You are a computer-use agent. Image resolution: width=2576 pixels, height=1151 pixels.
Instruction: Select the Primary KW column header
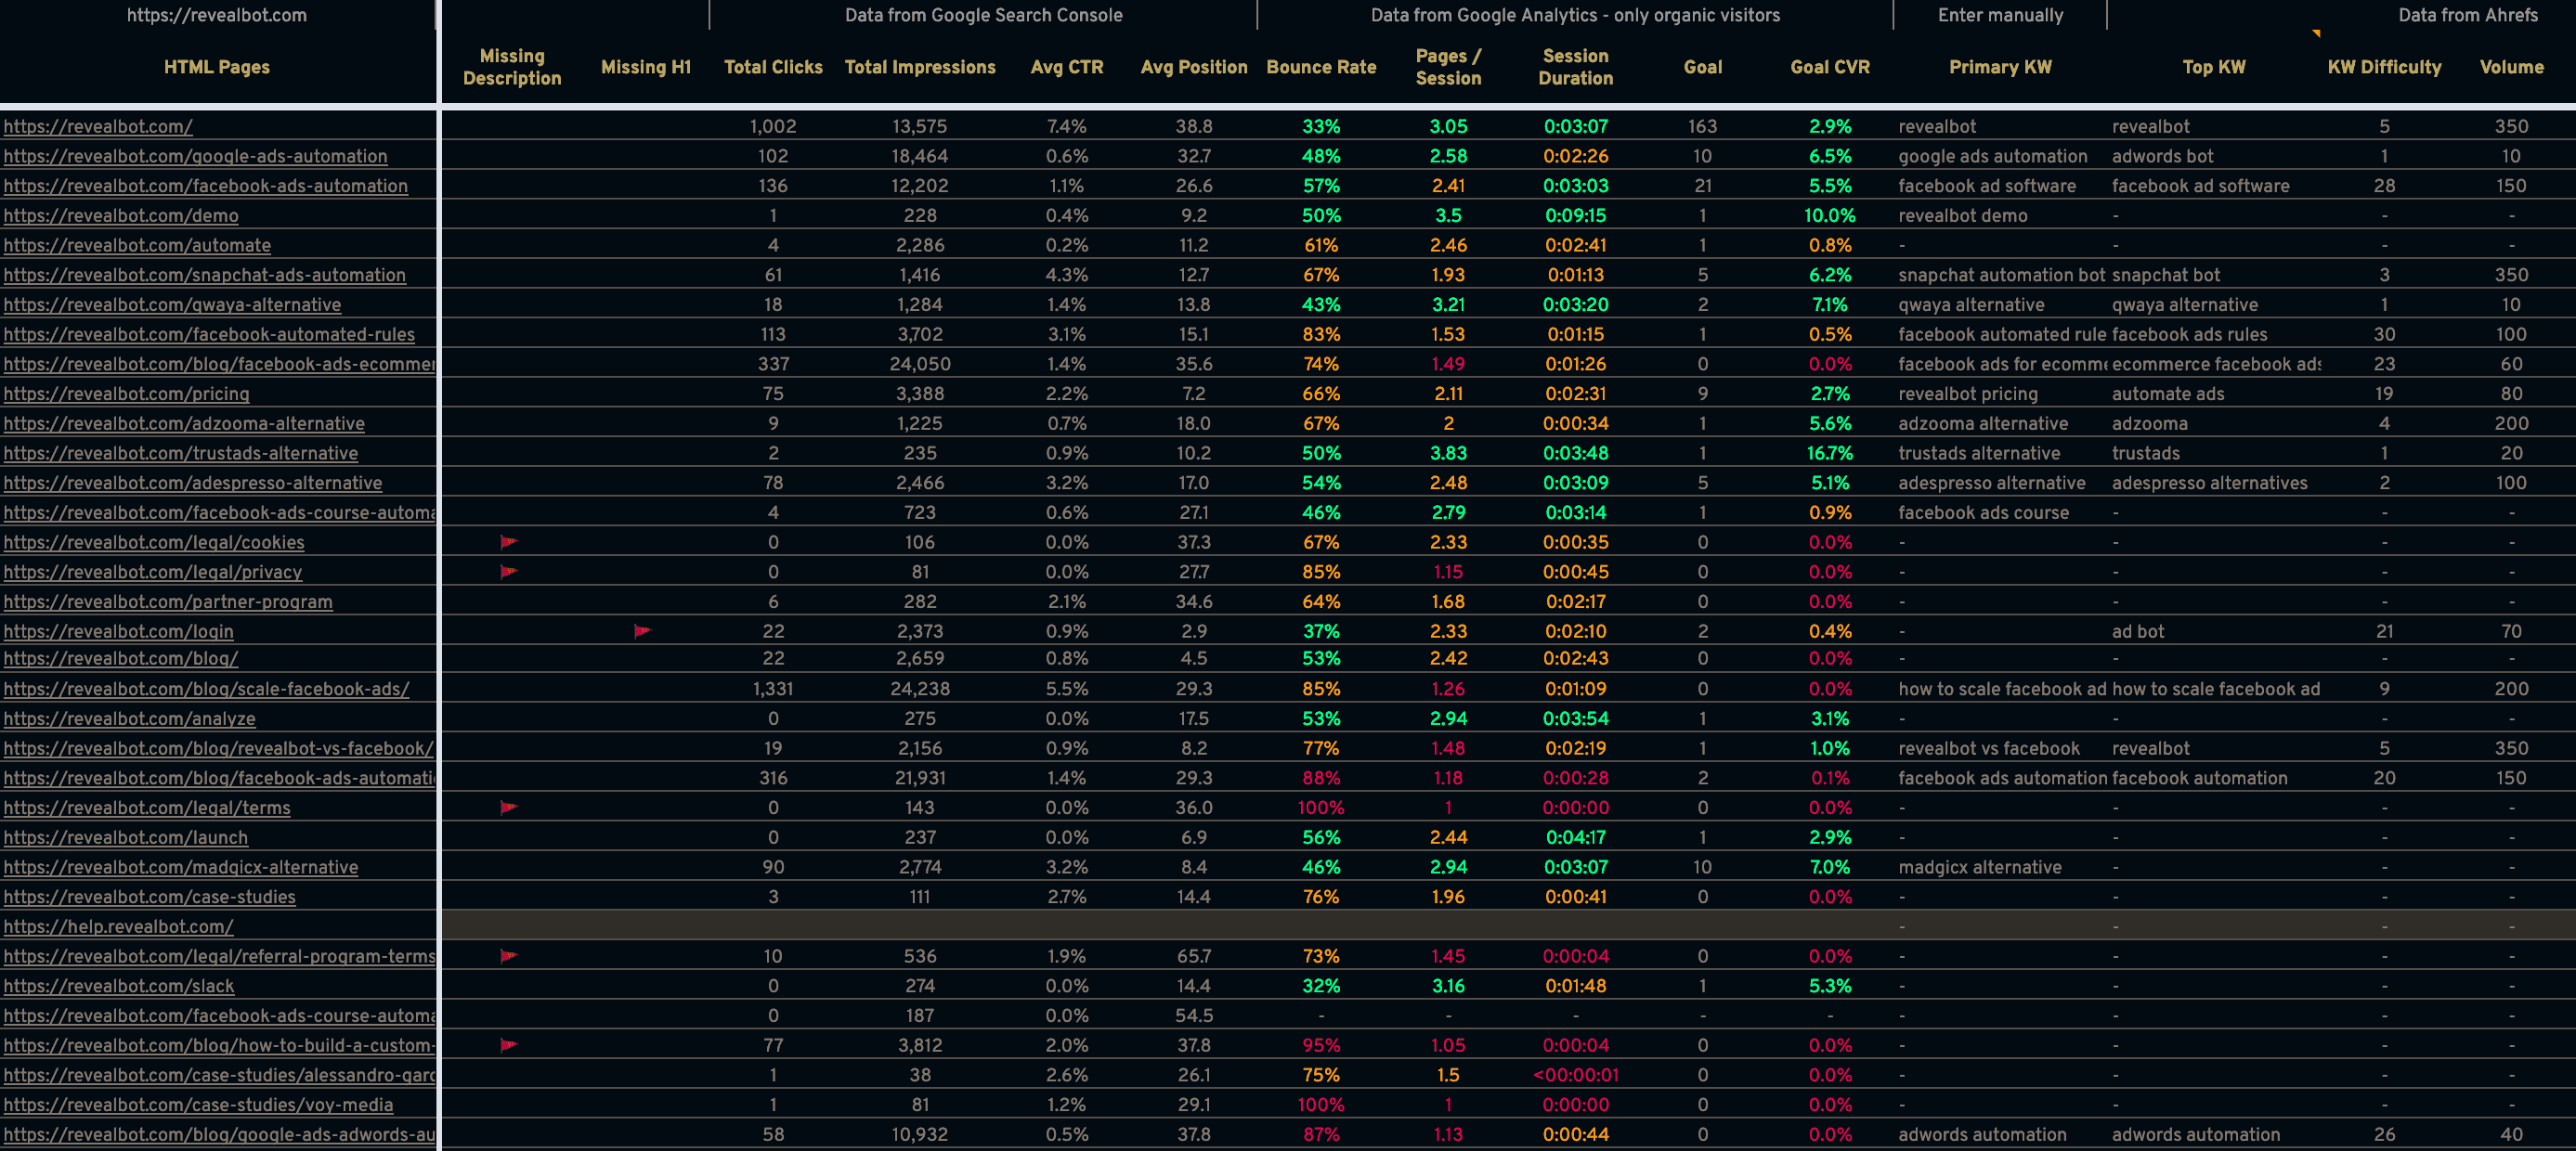(x=2000, y=67)
